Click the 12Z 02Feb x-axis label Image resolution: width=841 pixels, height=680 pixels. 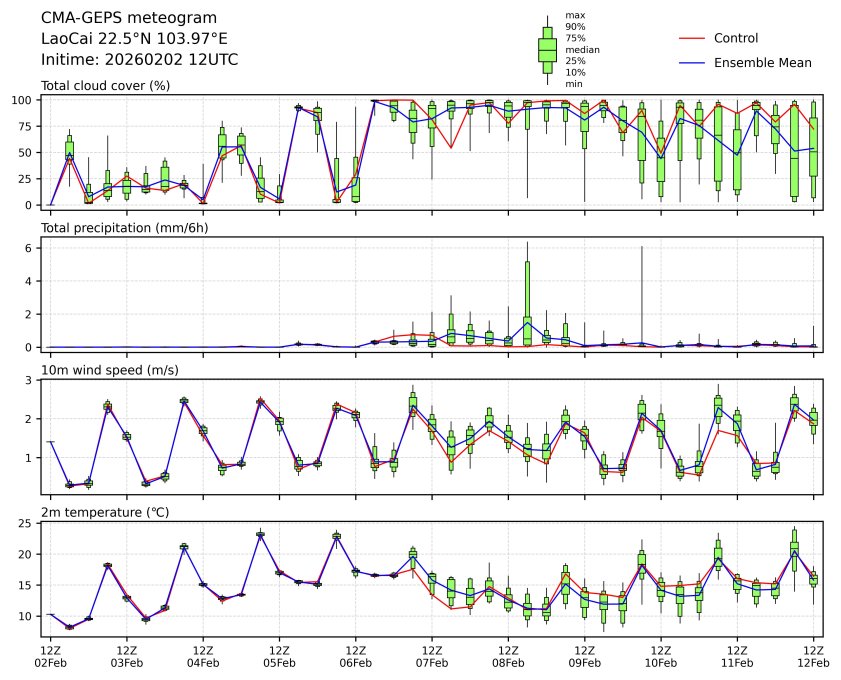(x=51, y=656)
